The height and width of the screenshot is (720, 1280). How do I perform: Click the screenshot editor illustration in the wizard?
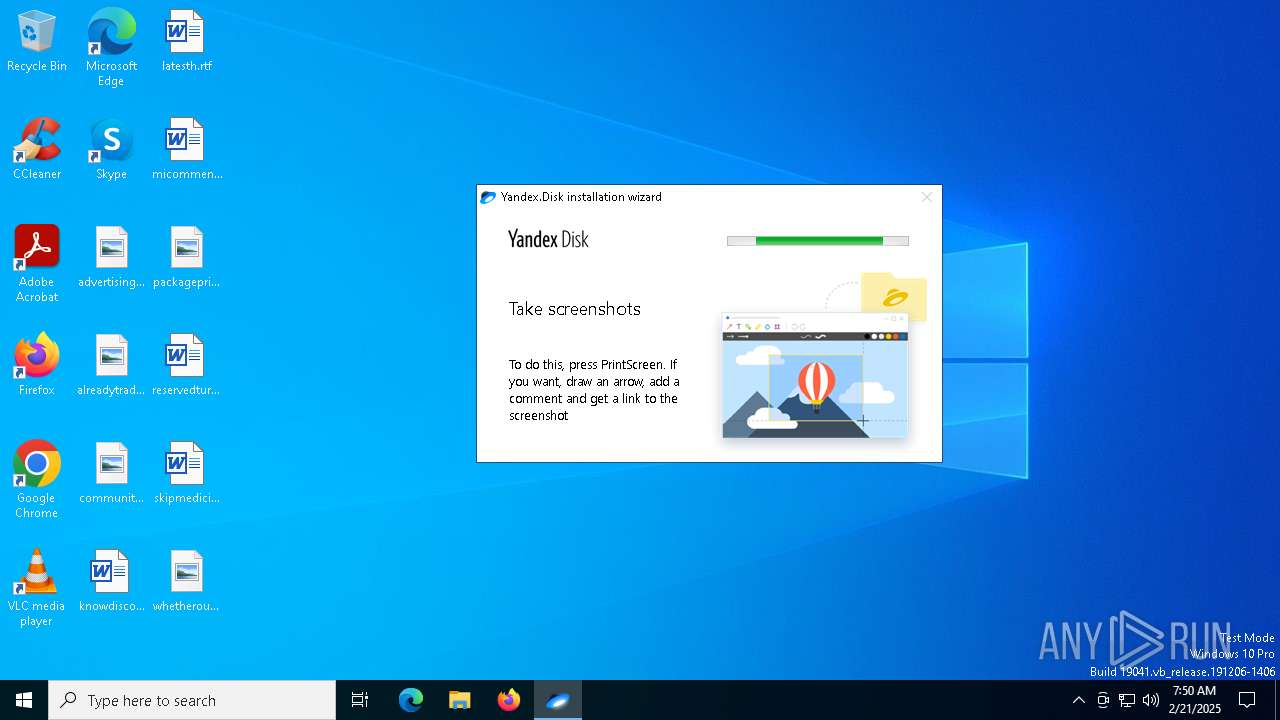click(x=815, y=376)
